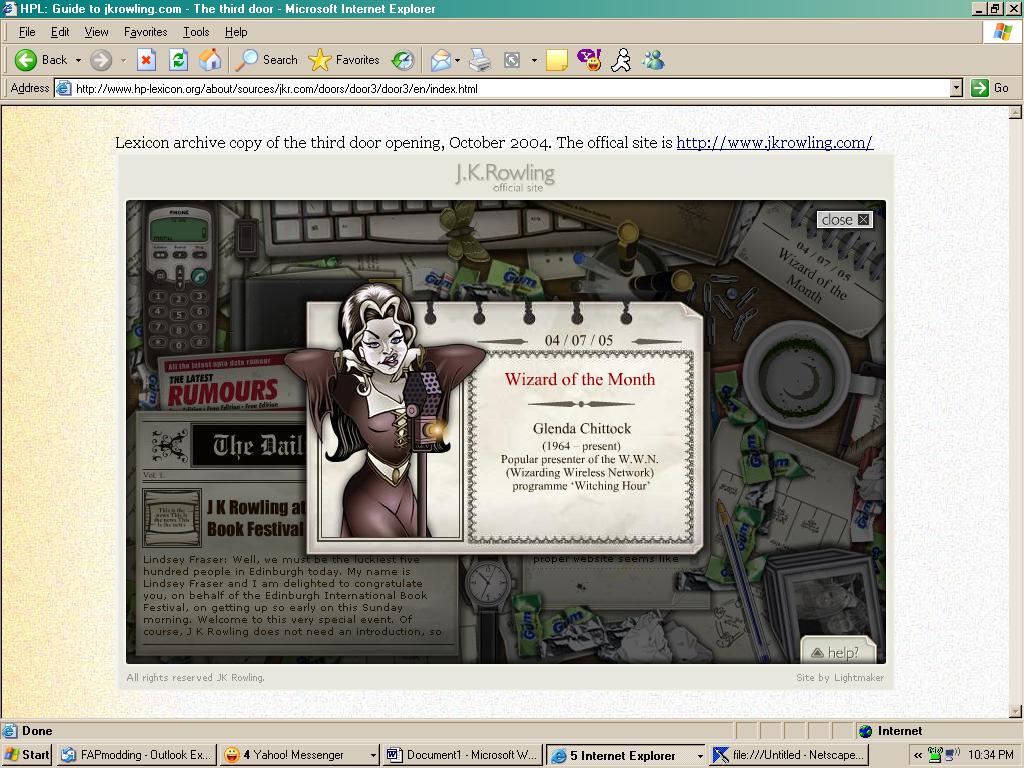Click the system clock showing 10:34 PM
The width and height of the screenshot is (1024, 768).
click(991, 755)
